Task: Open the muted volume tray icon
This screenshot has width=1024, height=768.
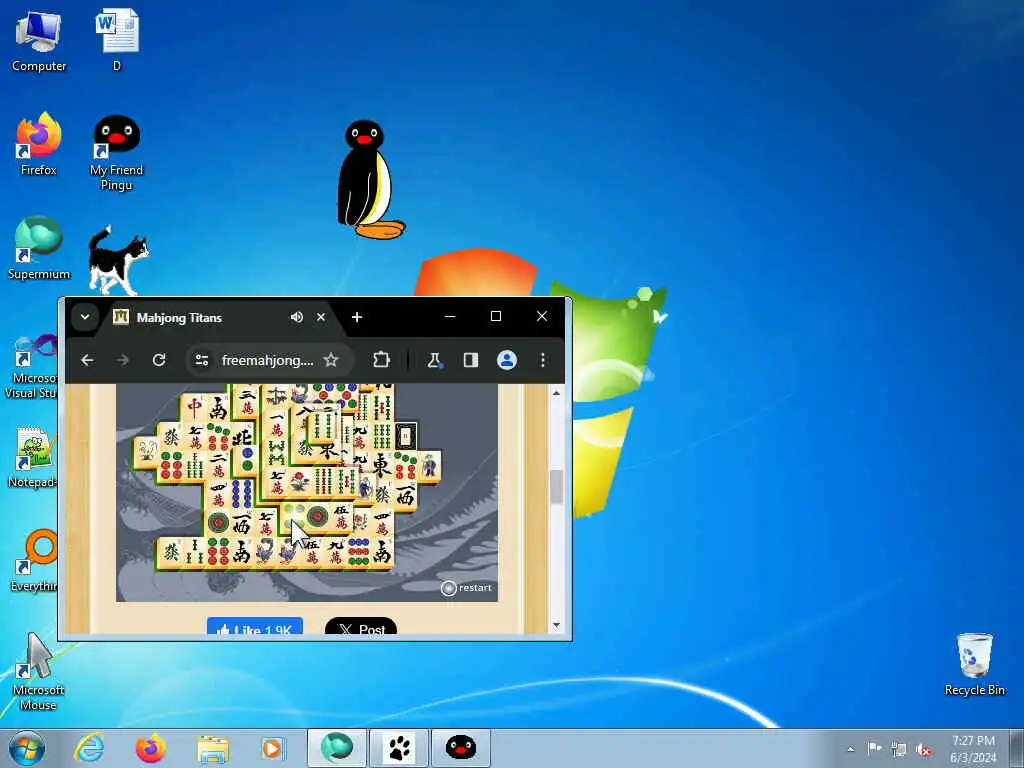Action: tap(924, 750)
